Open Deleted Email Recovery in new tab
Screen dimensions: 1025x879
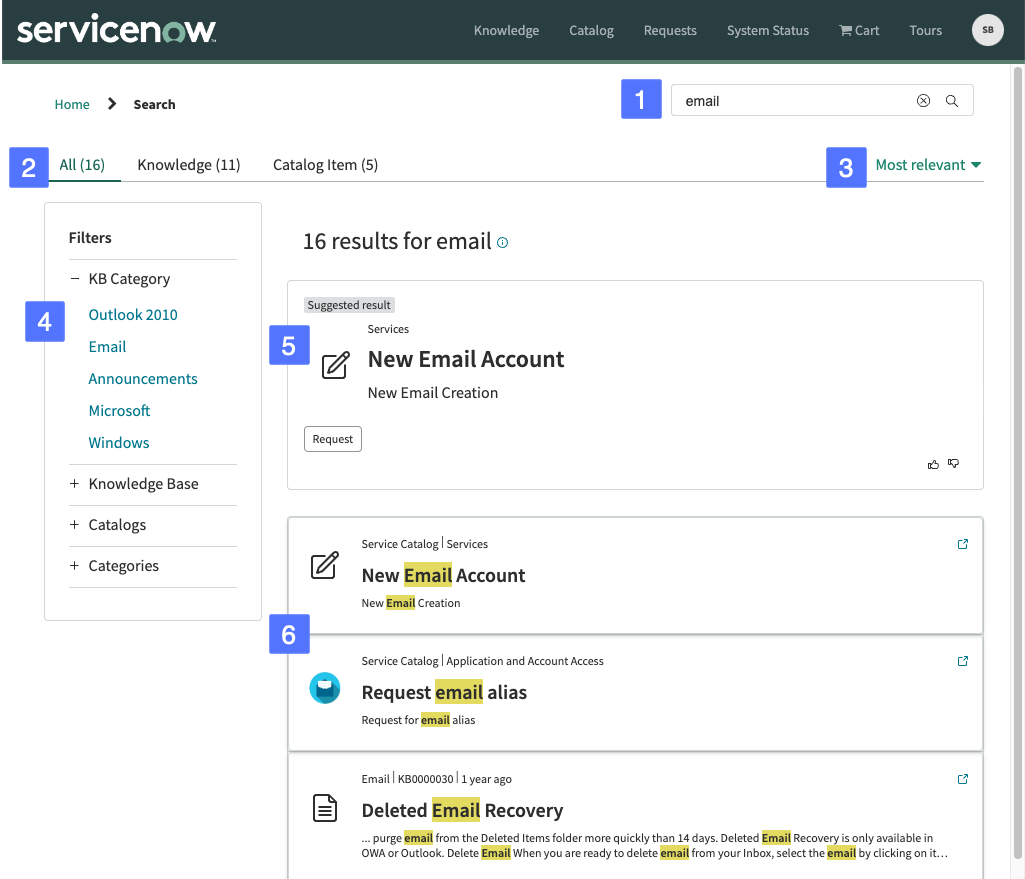962,778
